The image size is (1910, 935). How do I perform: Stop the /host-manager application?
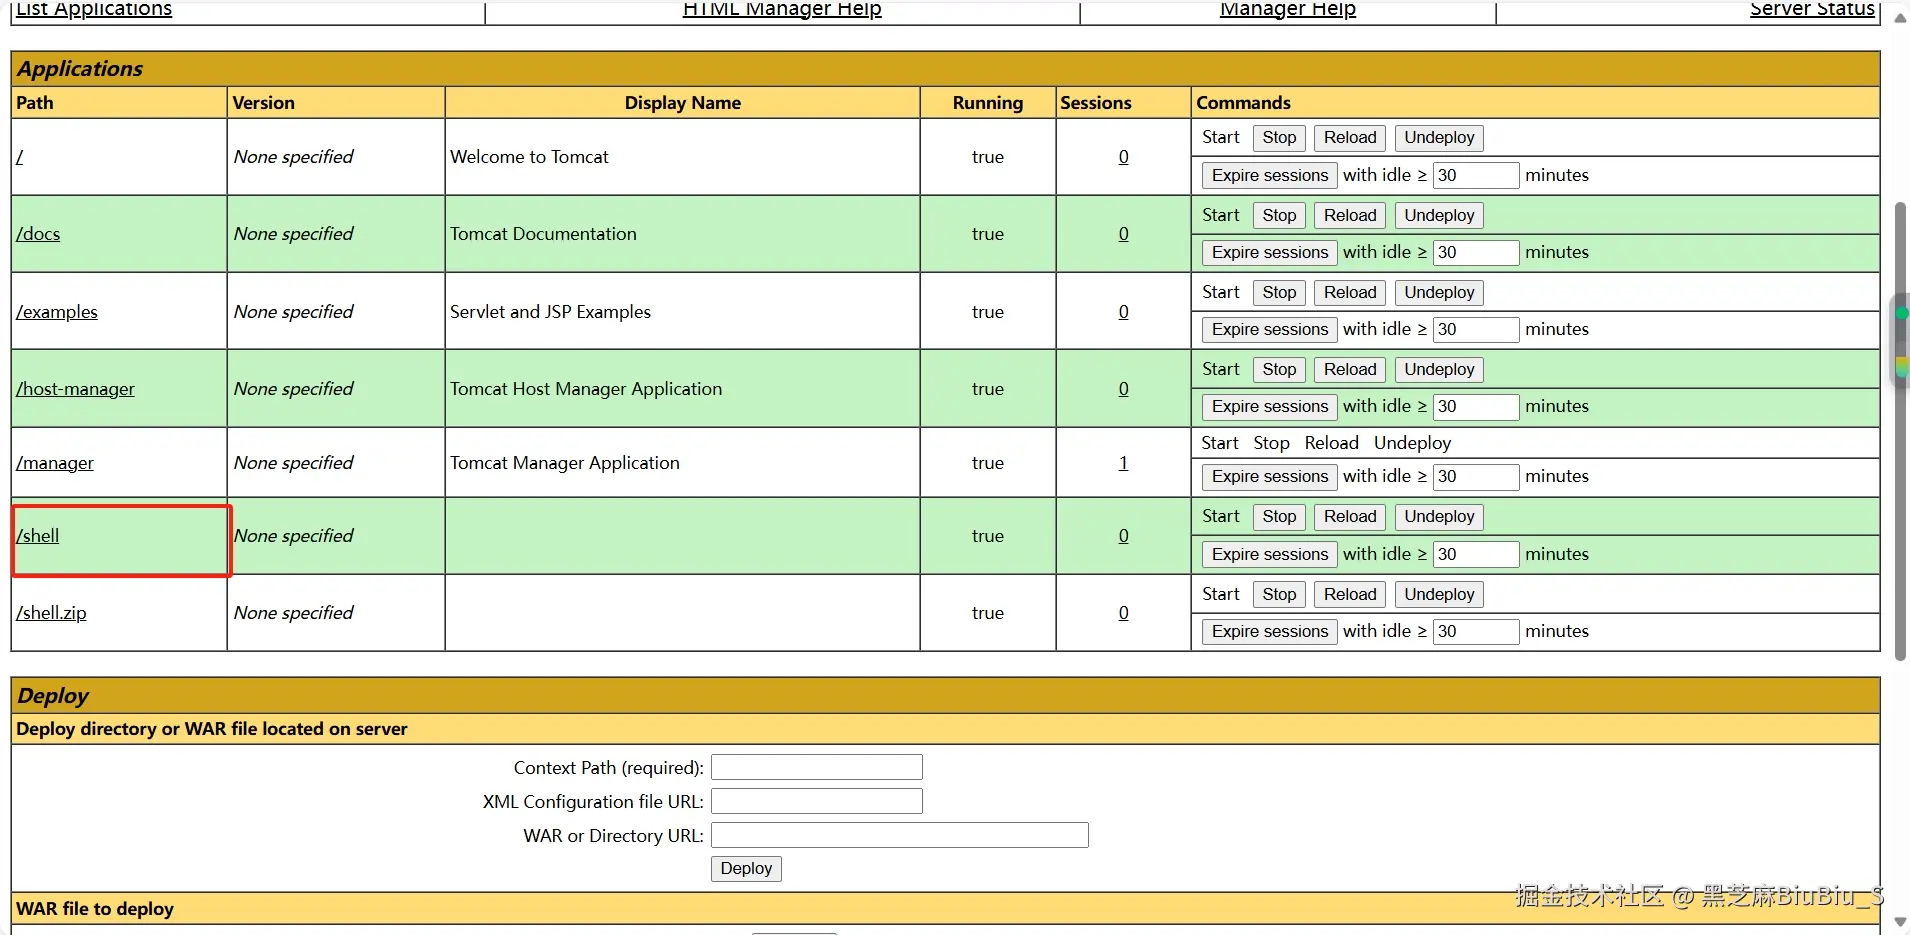pos(1279,370)
